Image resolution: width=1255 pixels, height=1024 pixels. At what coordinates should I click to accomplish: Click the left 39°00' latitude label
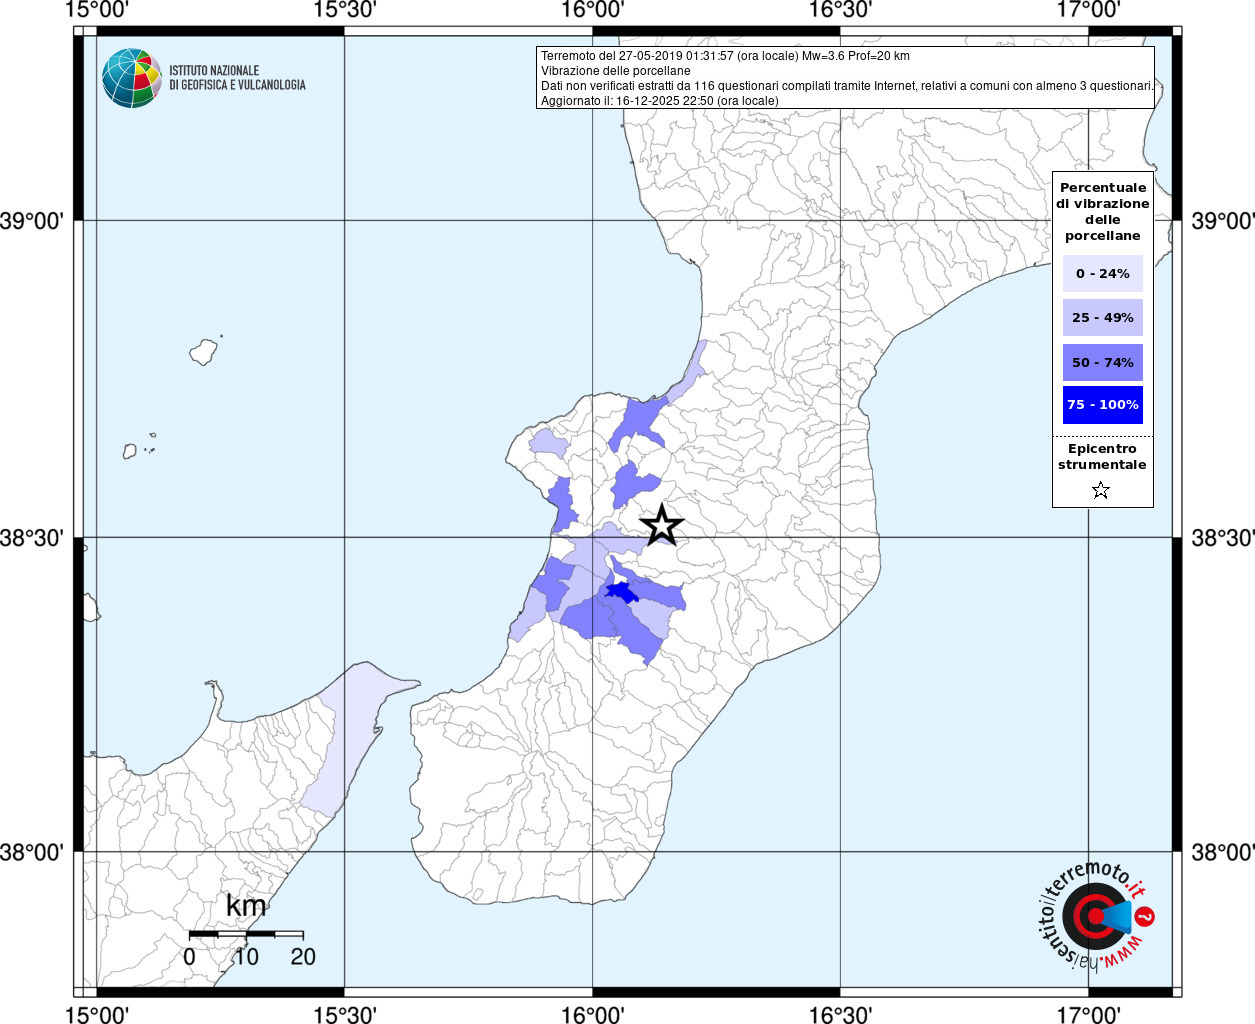32,221
